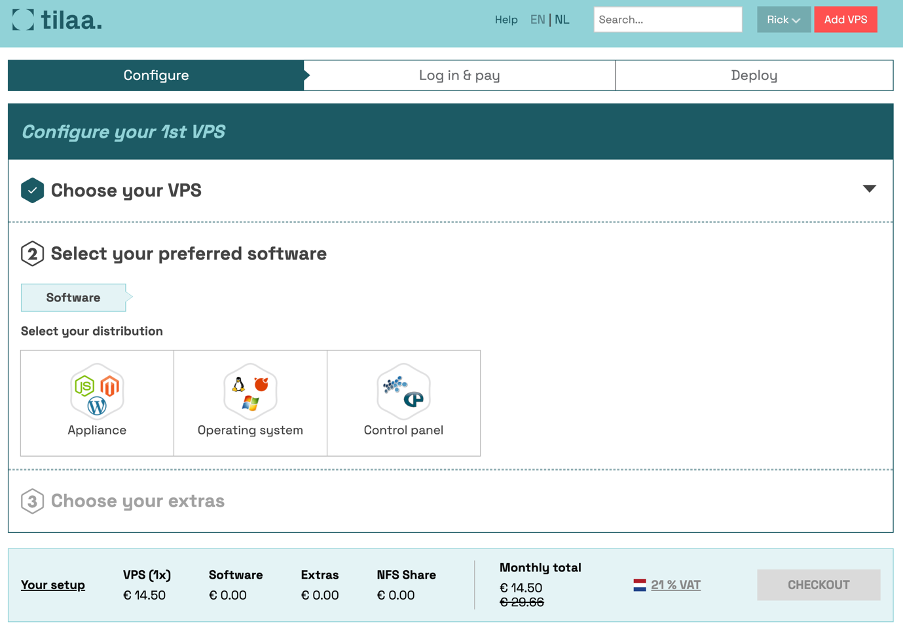
Task: Select the Operating system distribution icon
Action: (250, 392)
